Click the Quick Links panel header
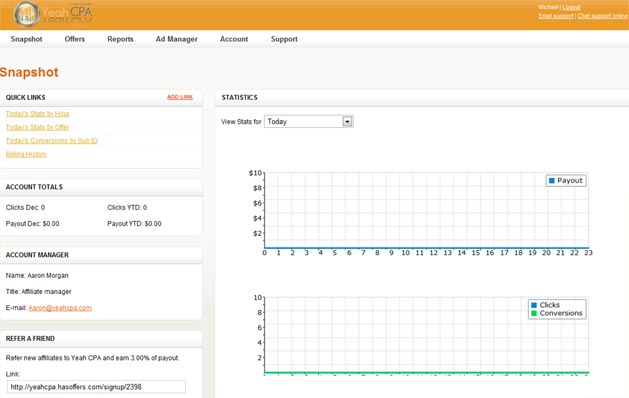The image size is (629, 398). [x=101, y=97]
